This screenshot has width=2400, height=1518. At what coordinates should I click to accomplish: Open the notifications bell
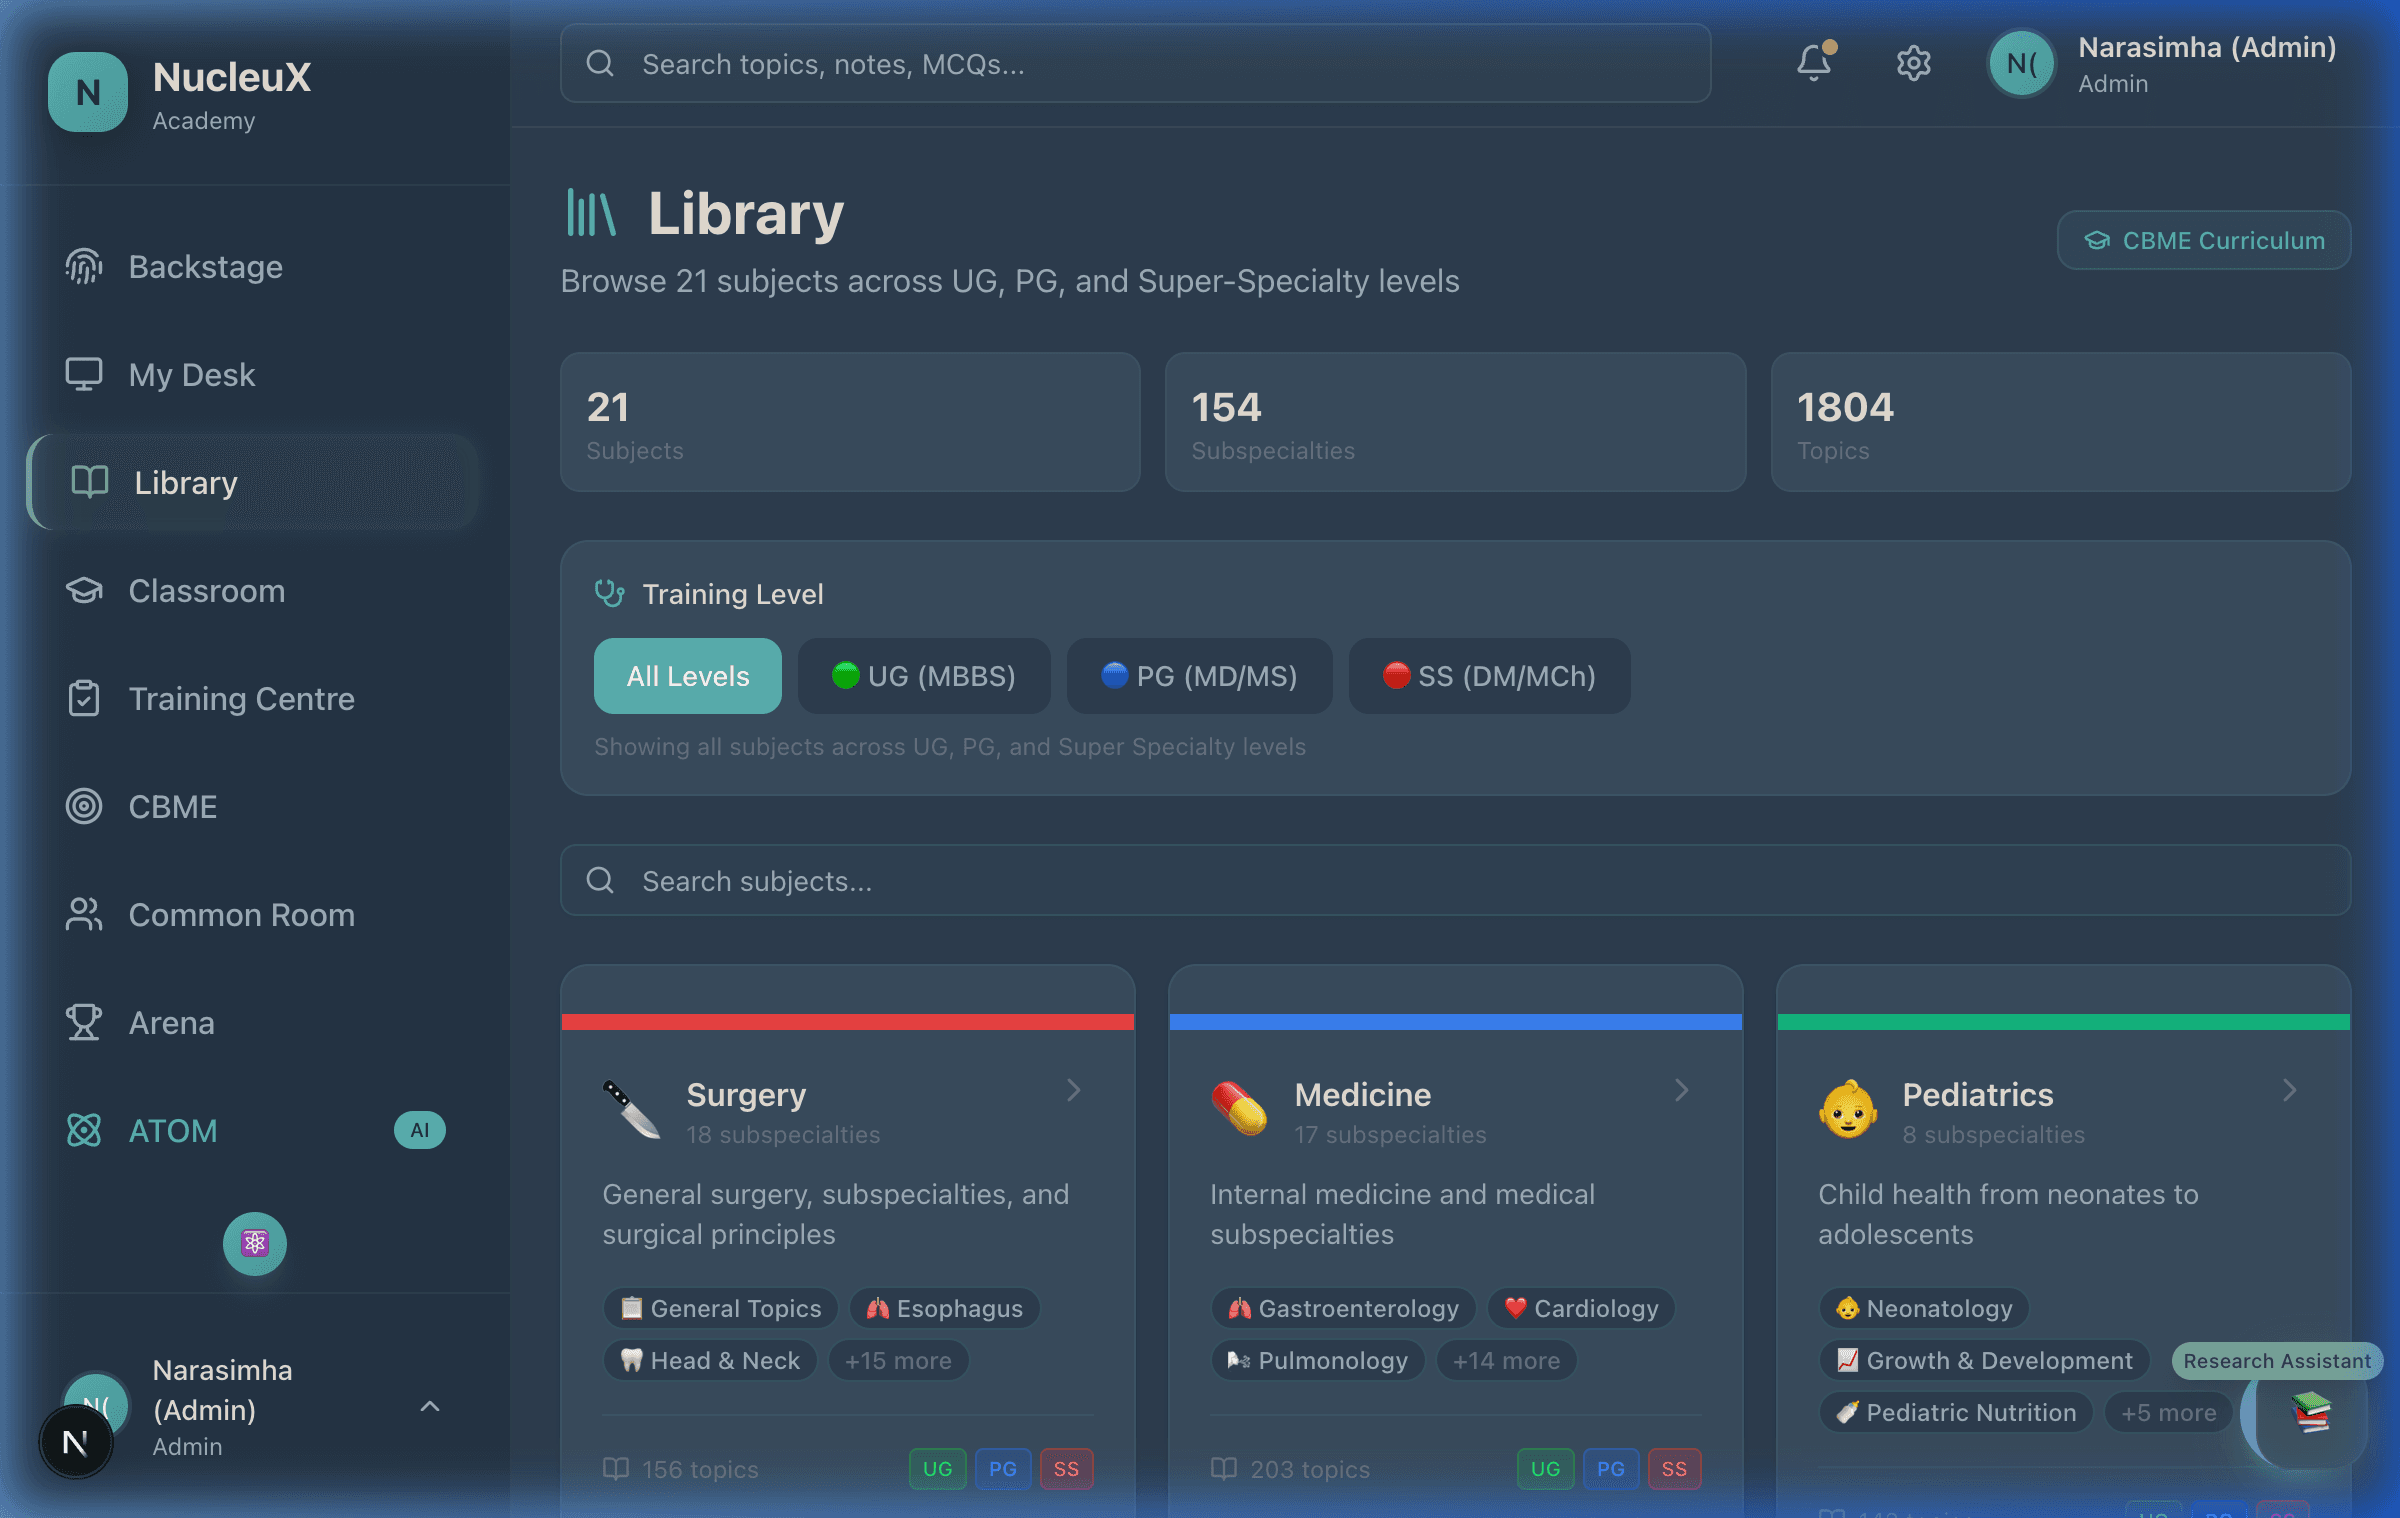pyautogui.click(x=1814, y=63)
